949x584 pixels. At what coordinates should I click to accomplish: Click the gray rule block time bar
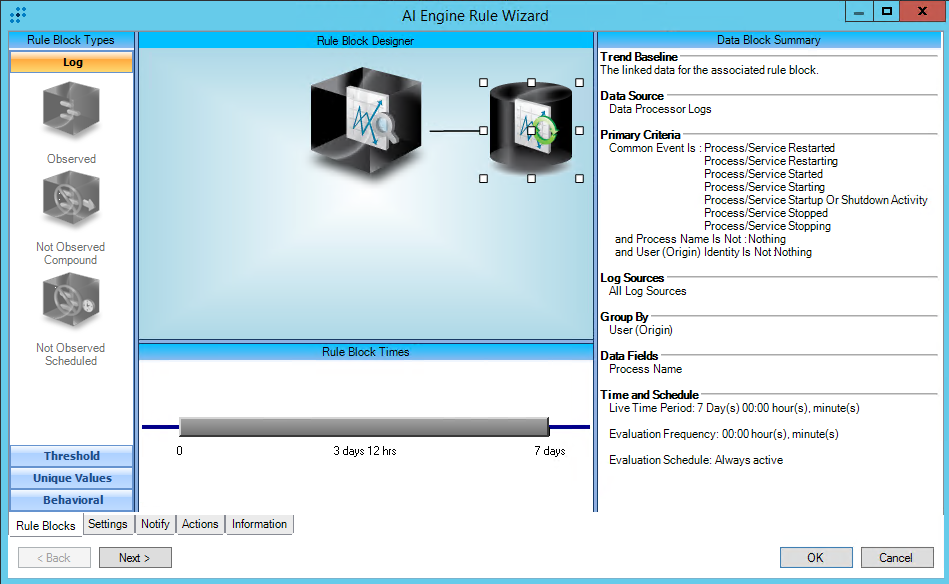pos(364,427)
